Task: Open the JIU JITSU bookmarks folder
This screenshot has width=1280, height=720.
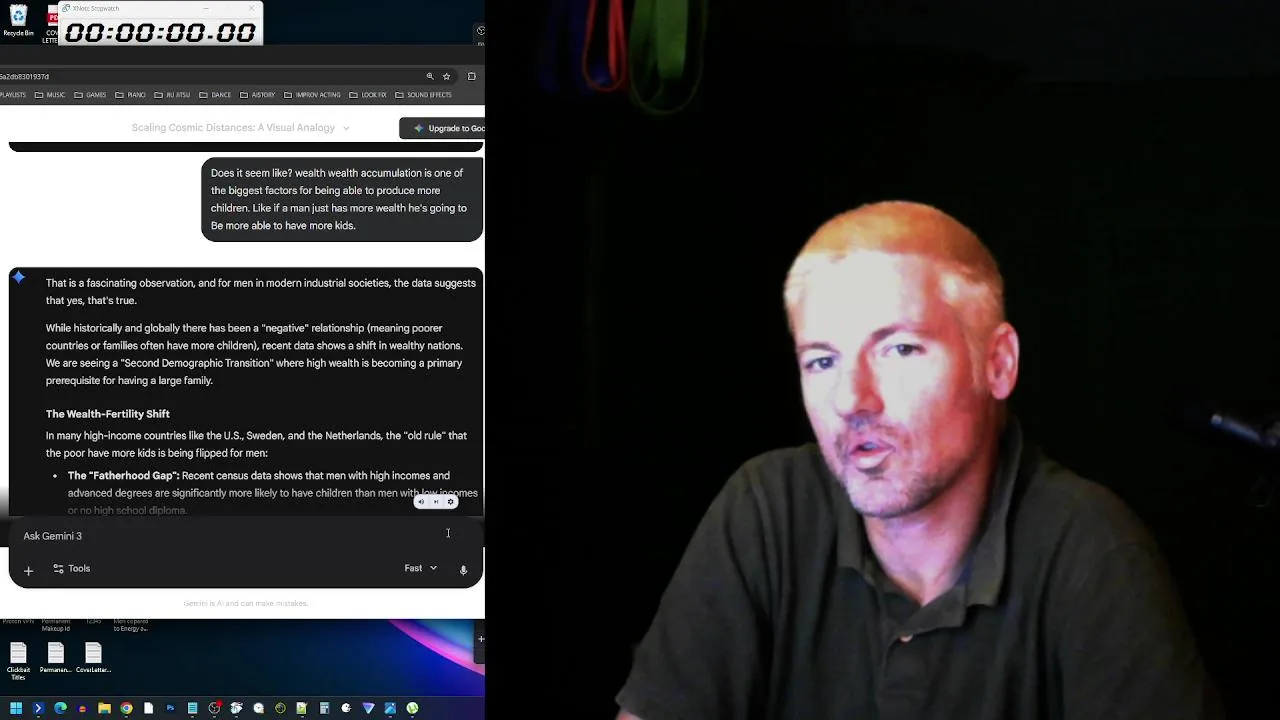Action: [172, 95]
